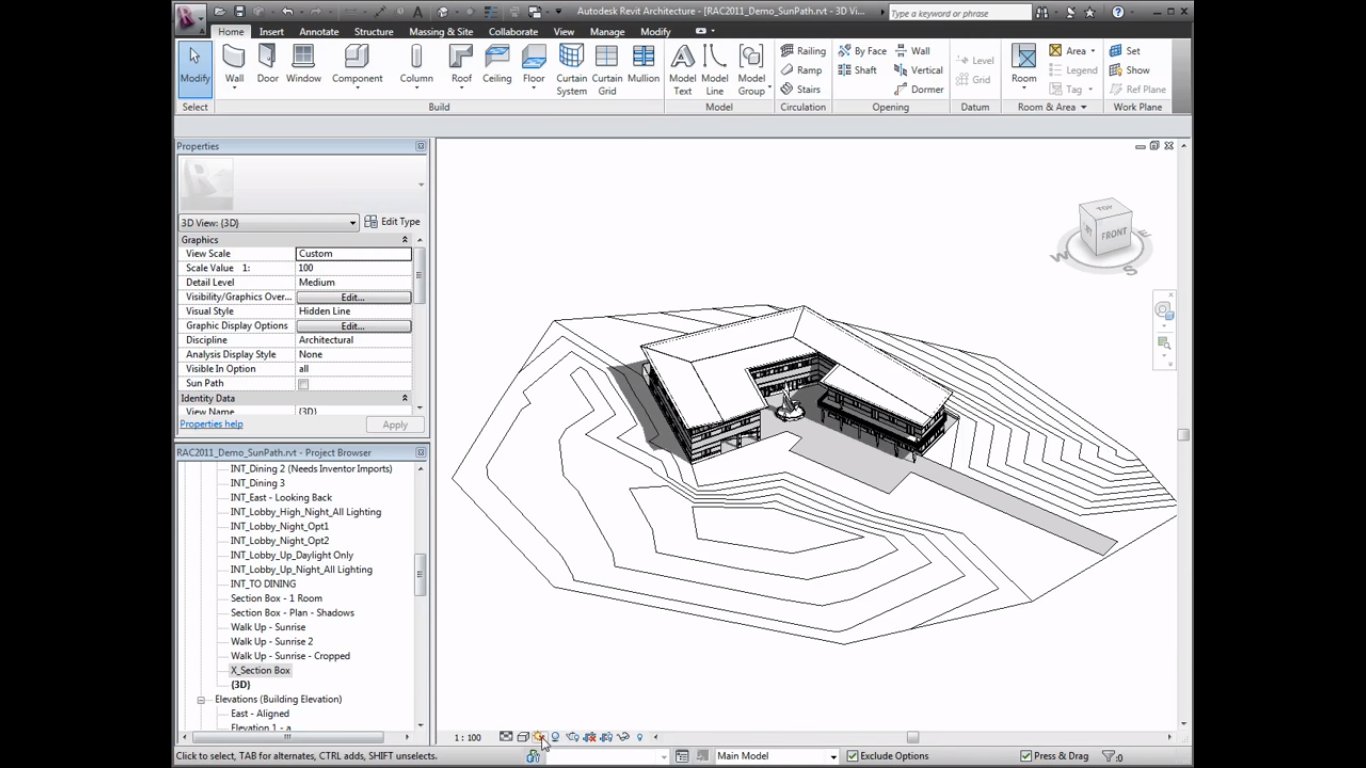Switch to the Annotate ribbon tab
Viewport: 1366px width, 768px height.
[319, 31]
